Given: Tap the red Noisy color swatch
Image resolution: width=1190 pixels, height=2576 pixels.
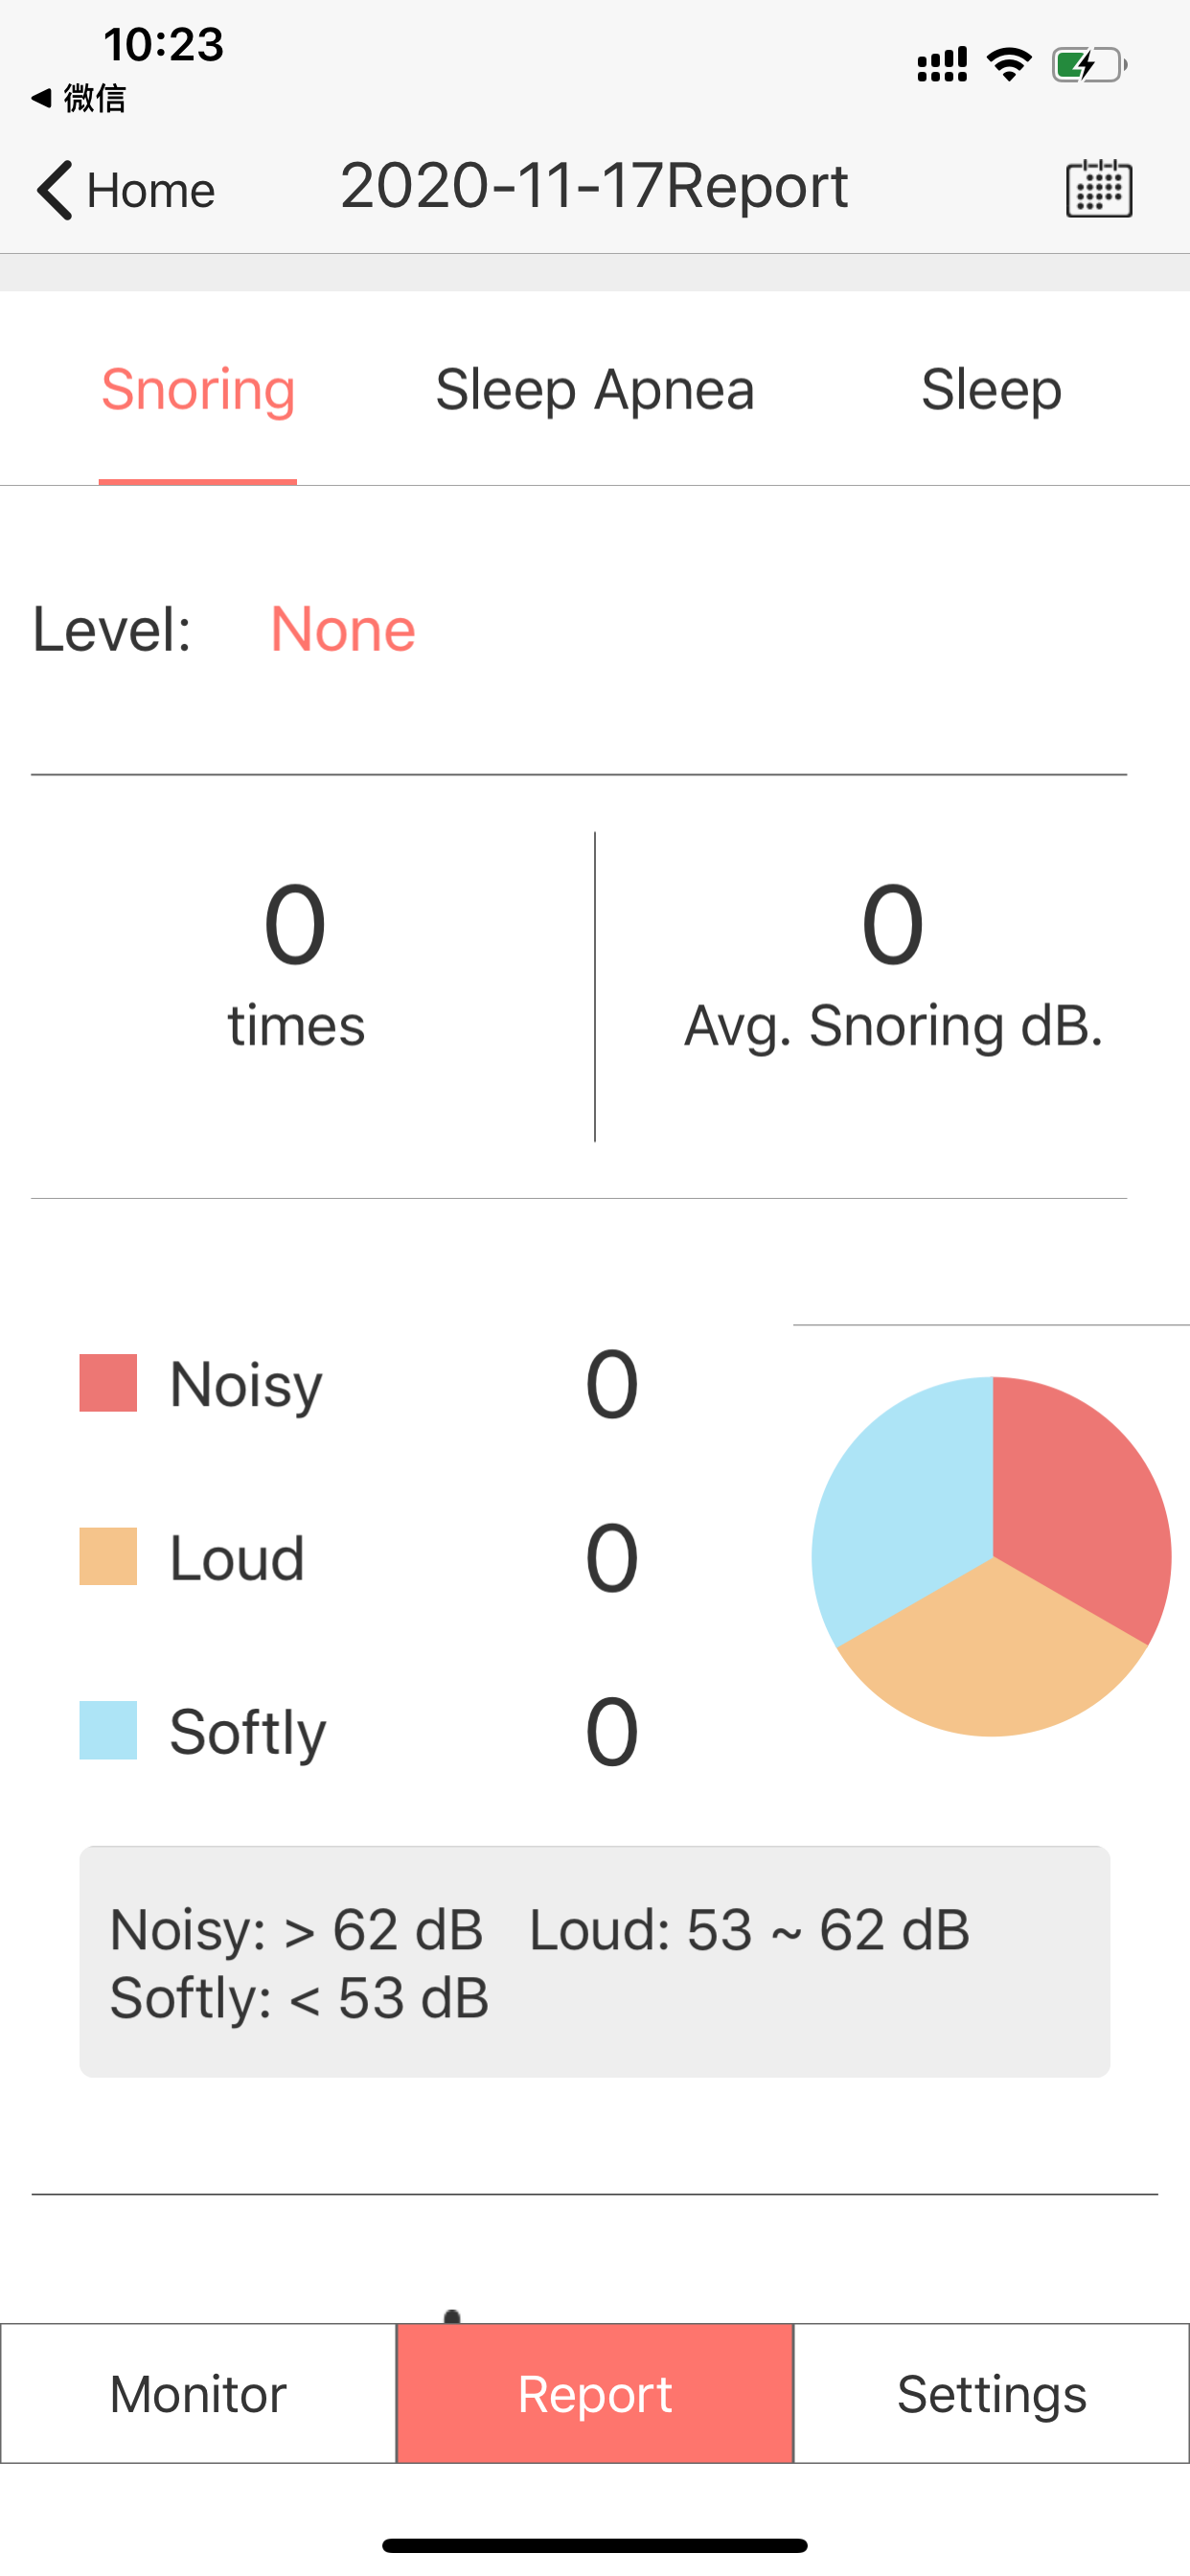Looking at the screenshot, I should coord(108,1383).
